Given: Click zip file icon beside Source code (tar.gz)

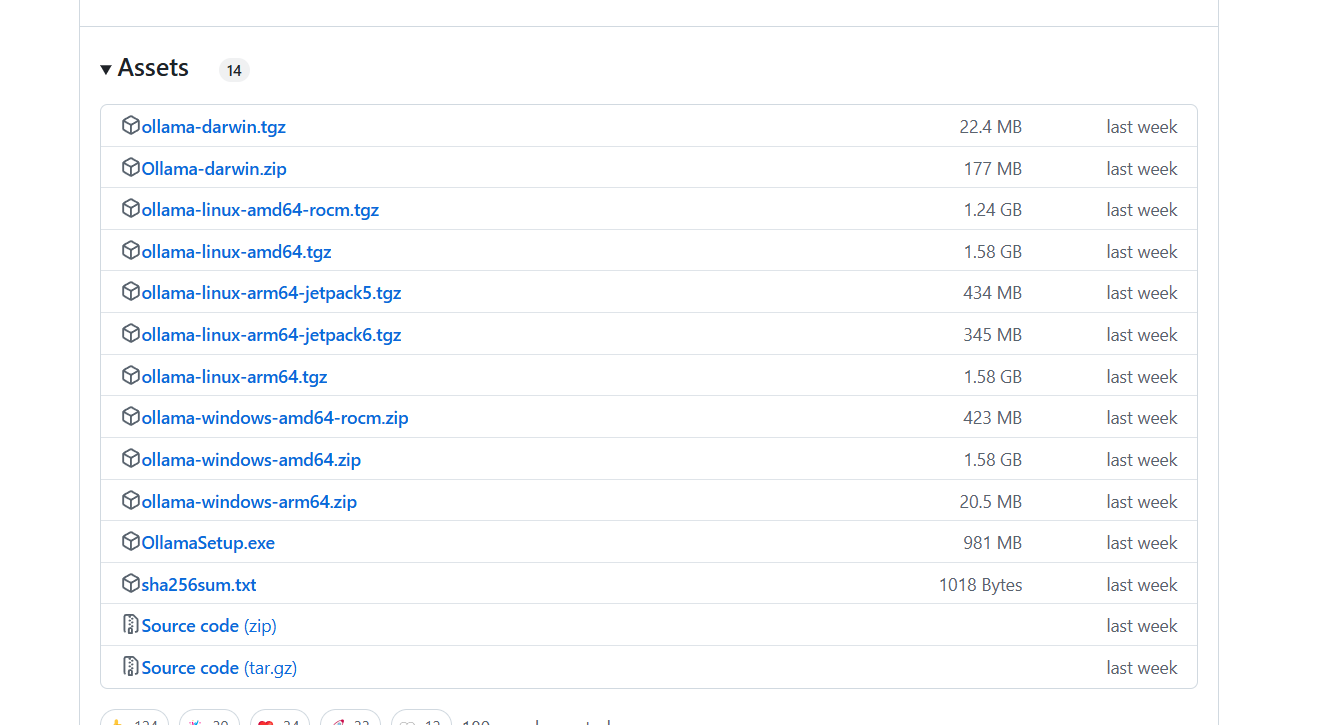Looking at the screenshot, I should click(131, 667).
